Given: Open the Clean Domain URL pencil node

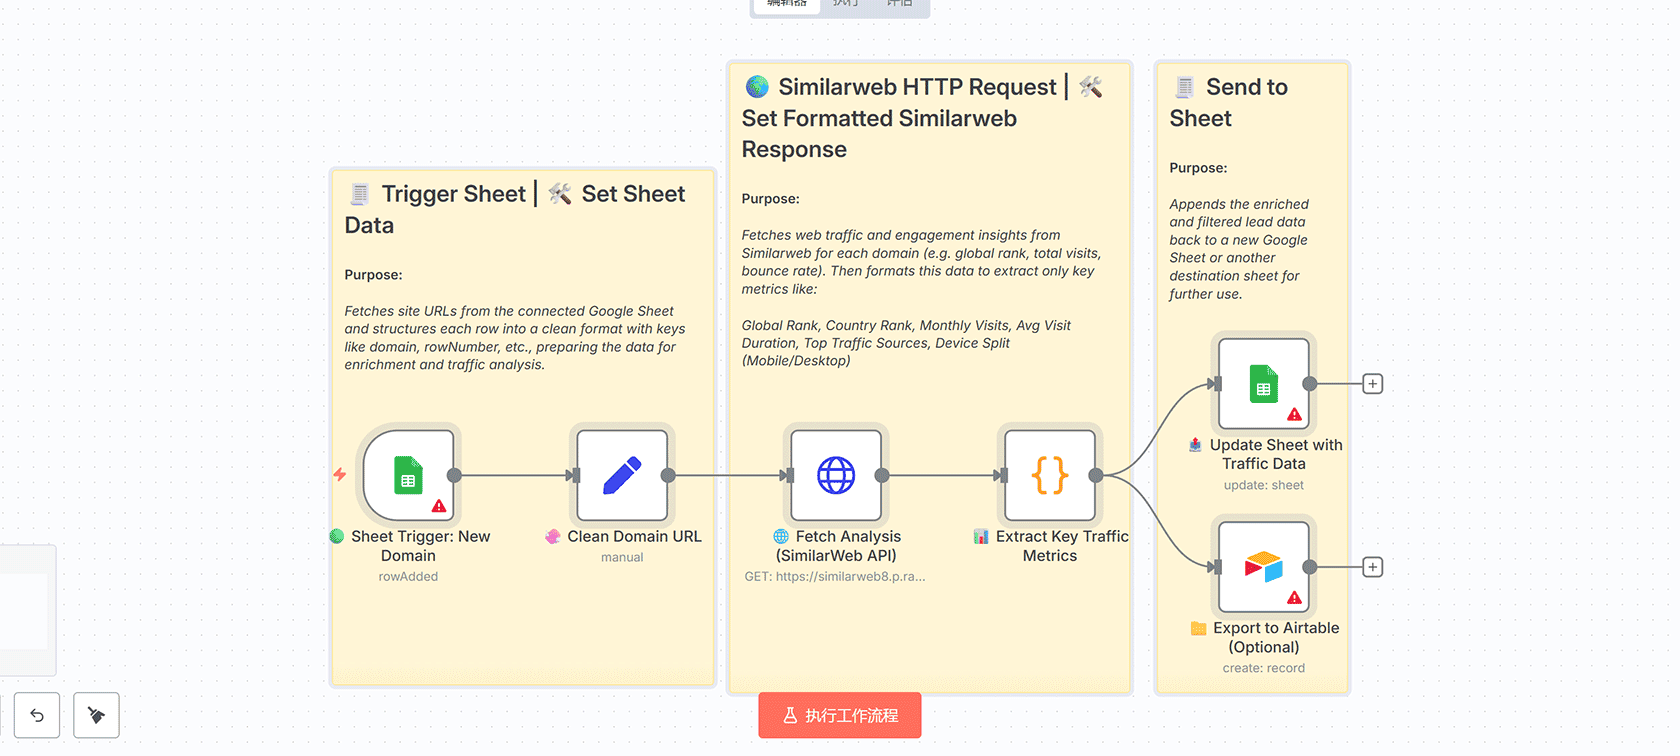Looking at the screenshot, I should click(622, 477).
